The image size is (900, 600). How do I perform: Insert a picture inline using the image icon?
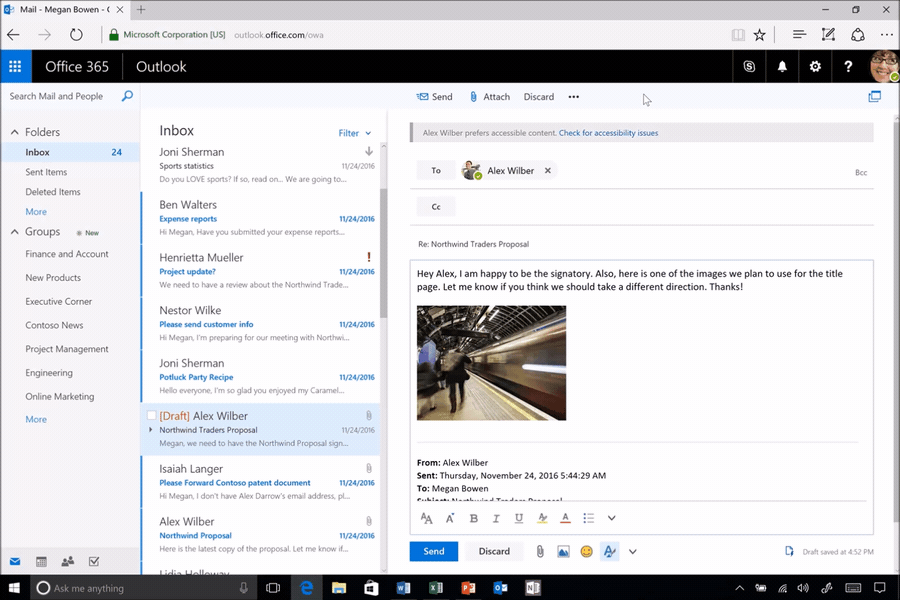[x=563, y=551]
